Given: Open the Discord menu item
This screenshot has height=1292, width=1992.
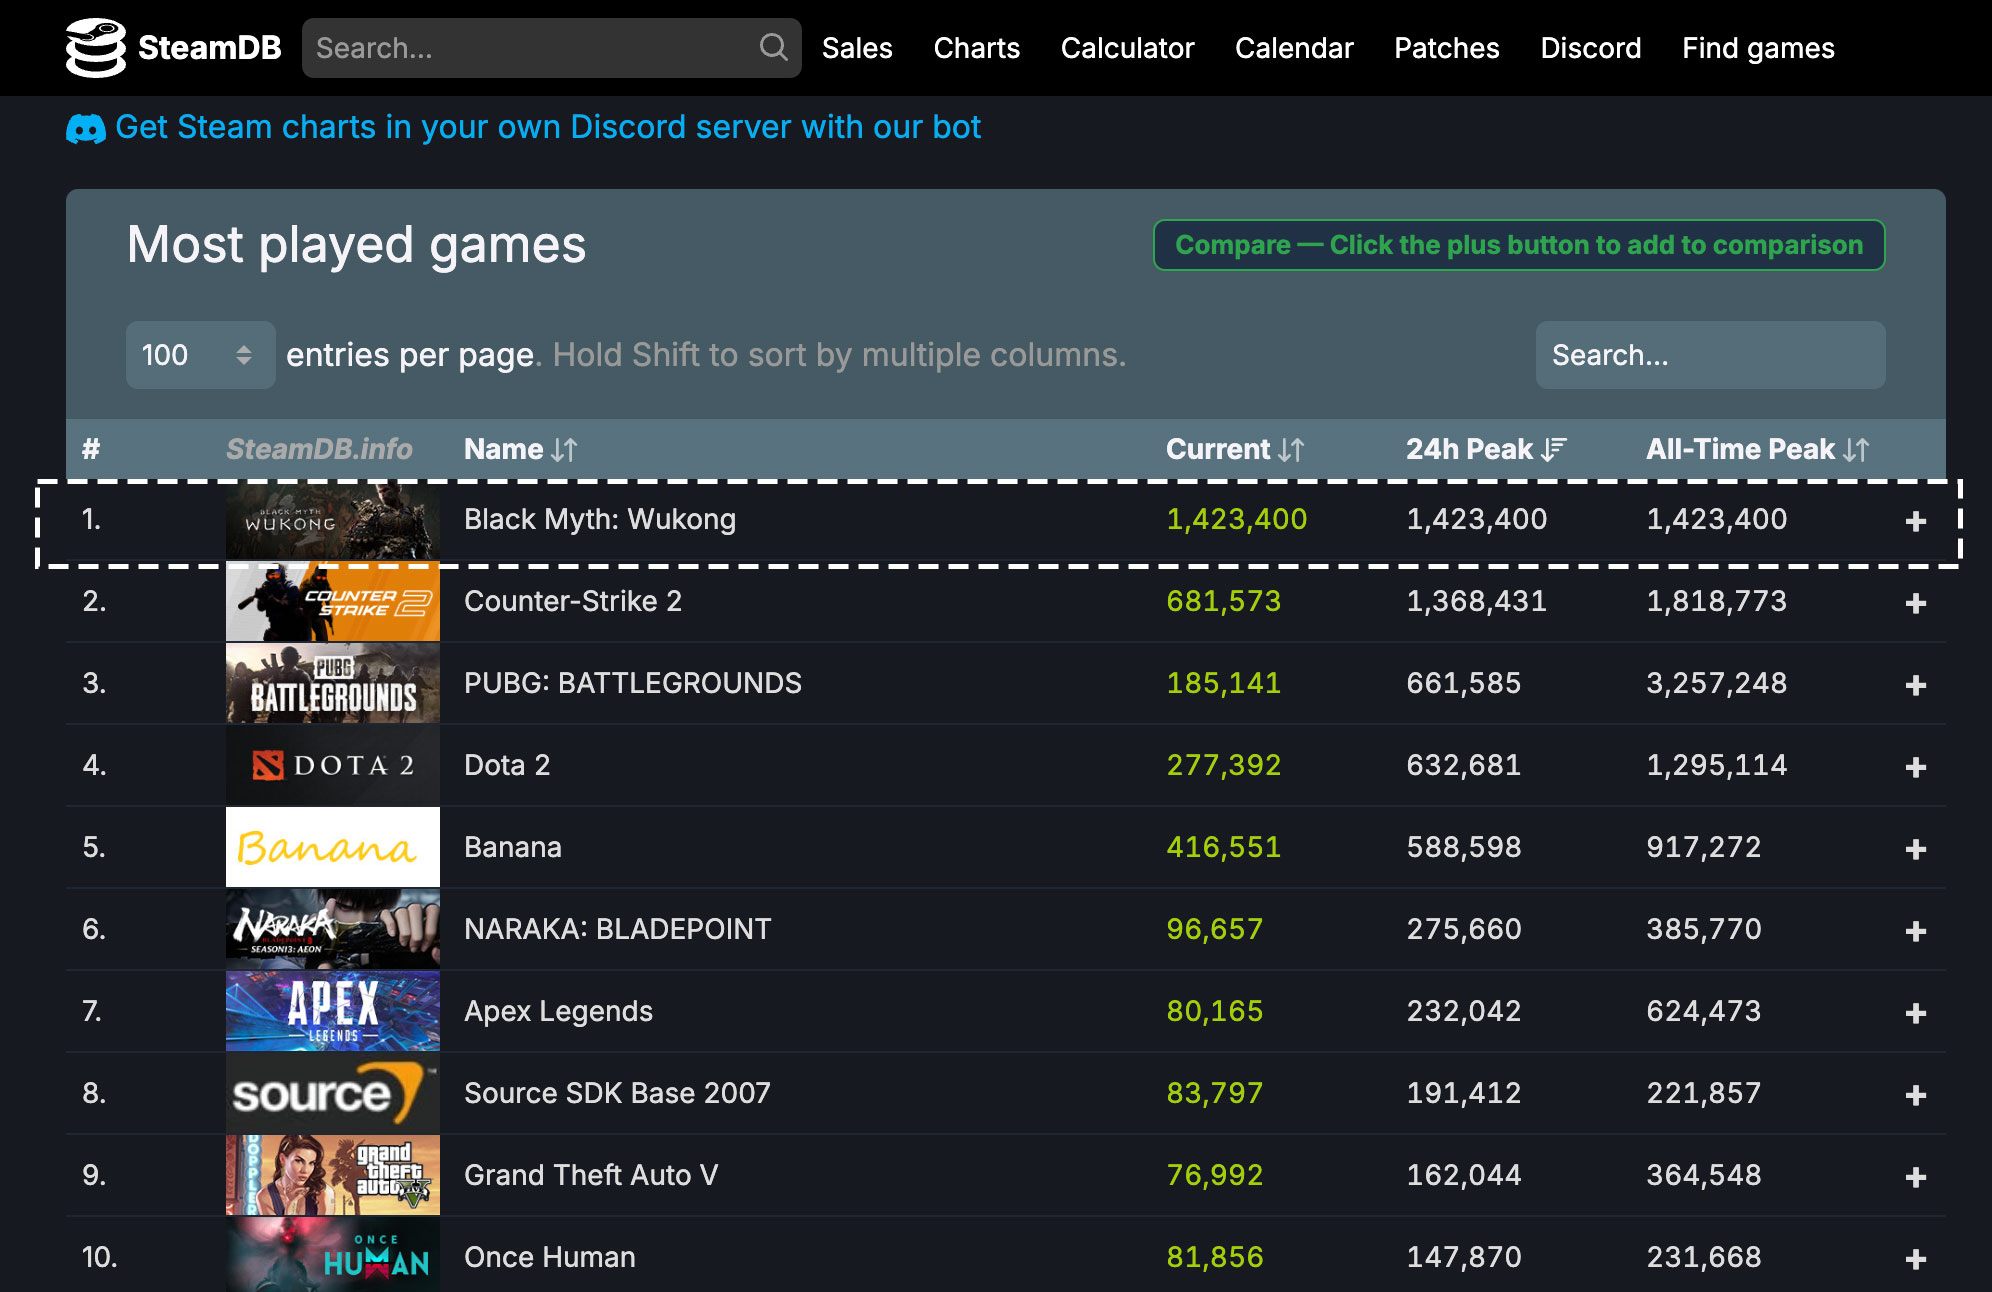Looking at the screenshot, I should [x=1590, y=48].
